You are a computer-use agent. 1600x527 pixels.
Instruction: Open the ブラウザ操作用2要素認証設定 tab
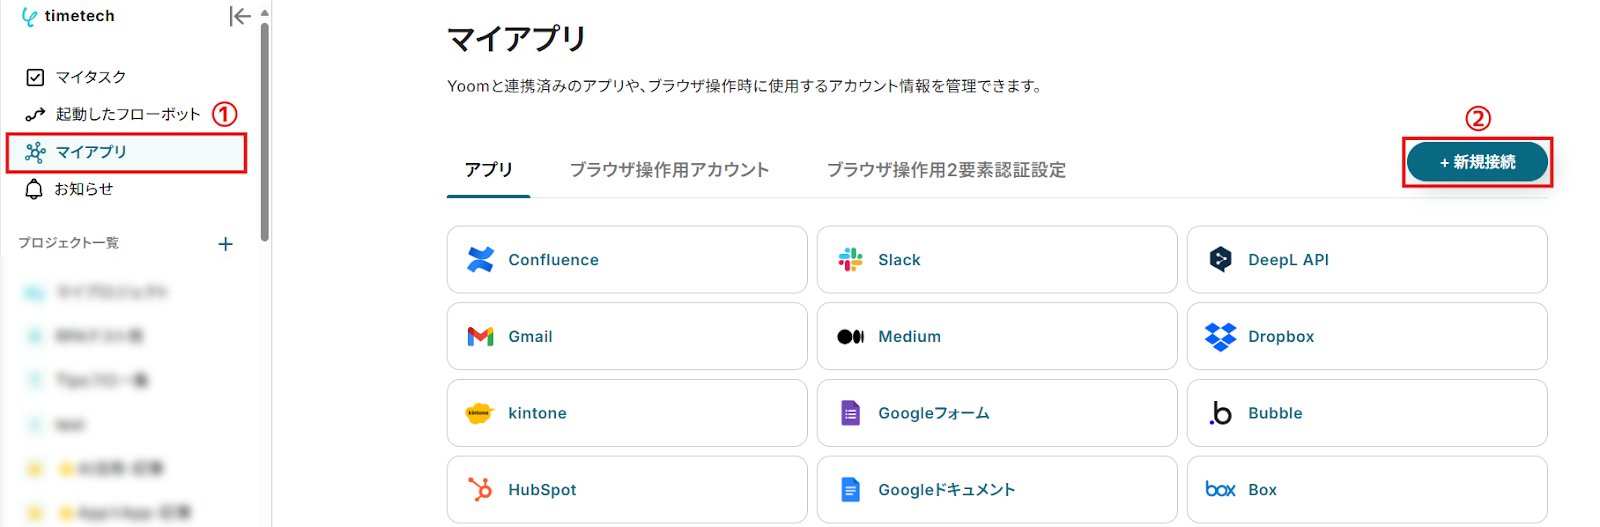tap(946, 170)
